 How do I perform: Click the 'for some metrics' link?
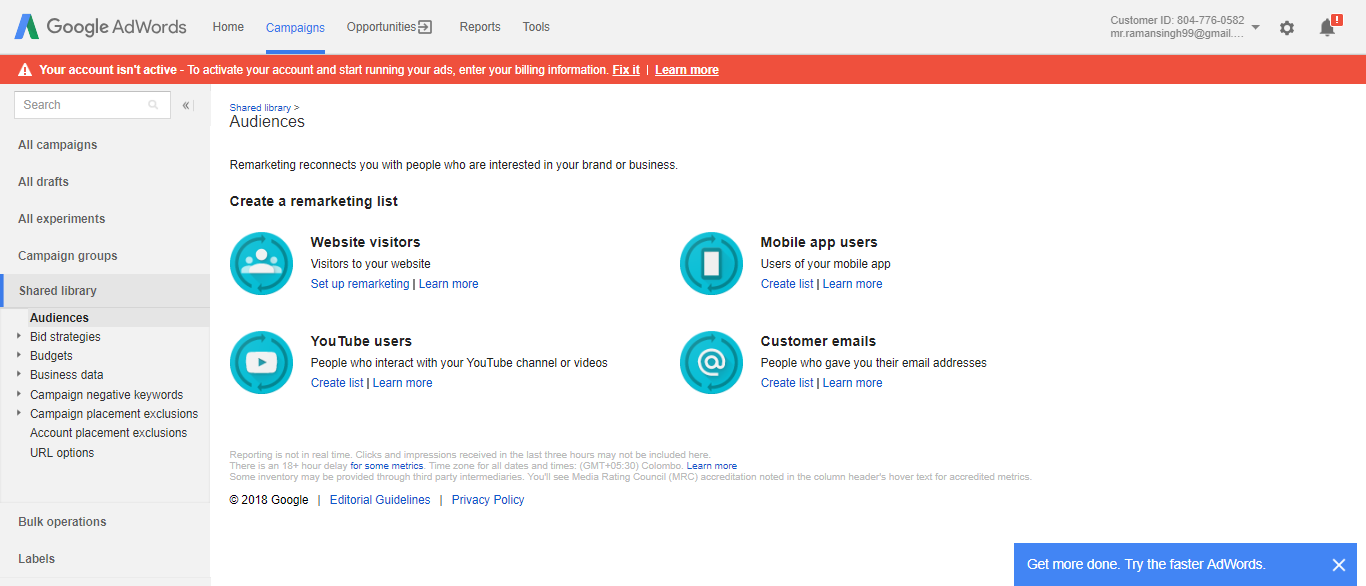(387, 466)
